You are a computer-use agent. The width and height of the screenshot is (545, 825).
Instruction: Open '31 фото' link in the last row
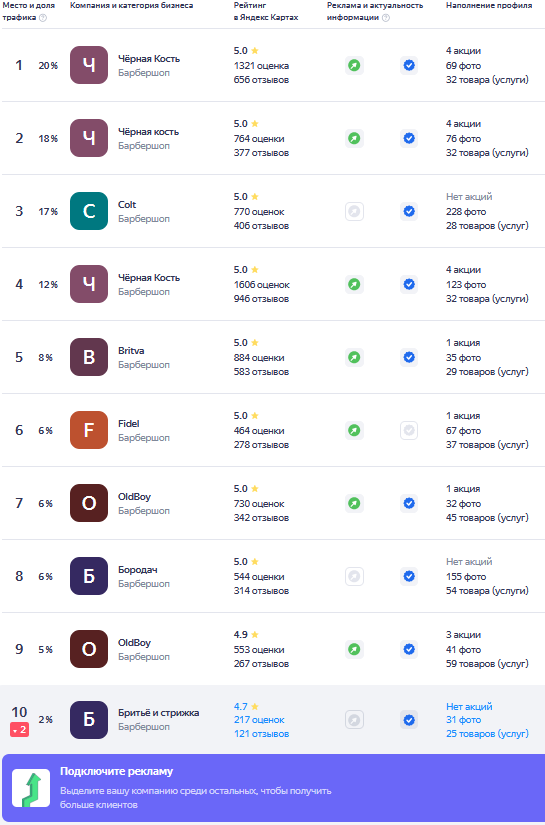coord(463,720)
